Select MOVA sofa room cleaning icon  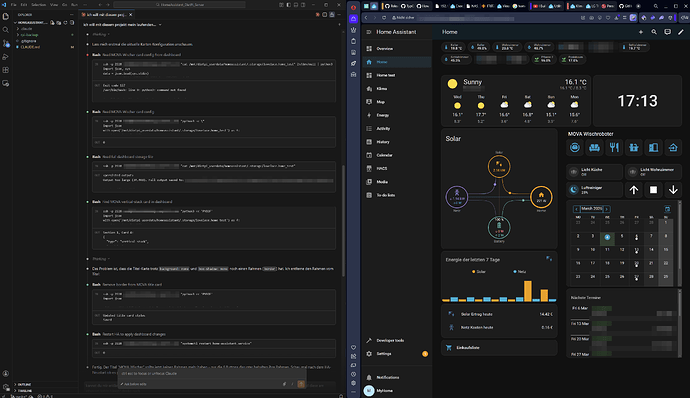point(595,147)
